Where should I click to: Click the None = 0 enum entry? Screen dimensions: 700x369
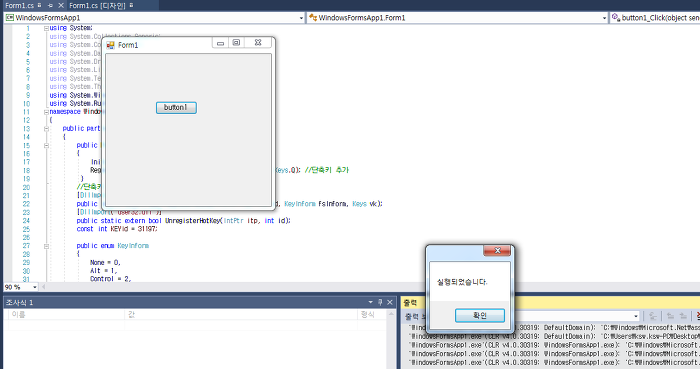[x=105, y=262]
